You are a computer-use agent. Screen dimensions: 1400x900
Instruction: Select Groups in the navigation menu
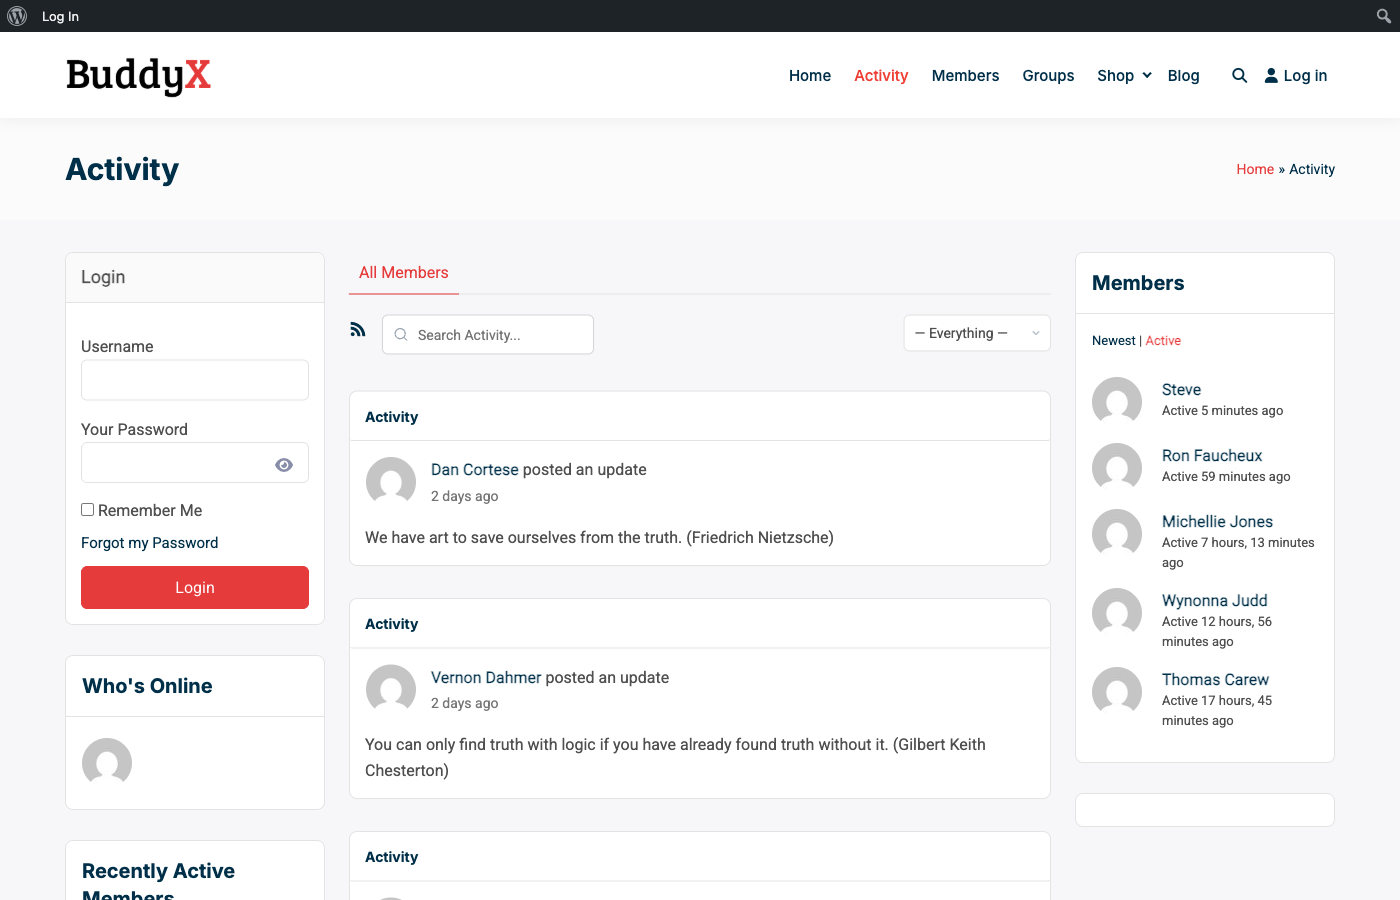(x=1048, y=75)
